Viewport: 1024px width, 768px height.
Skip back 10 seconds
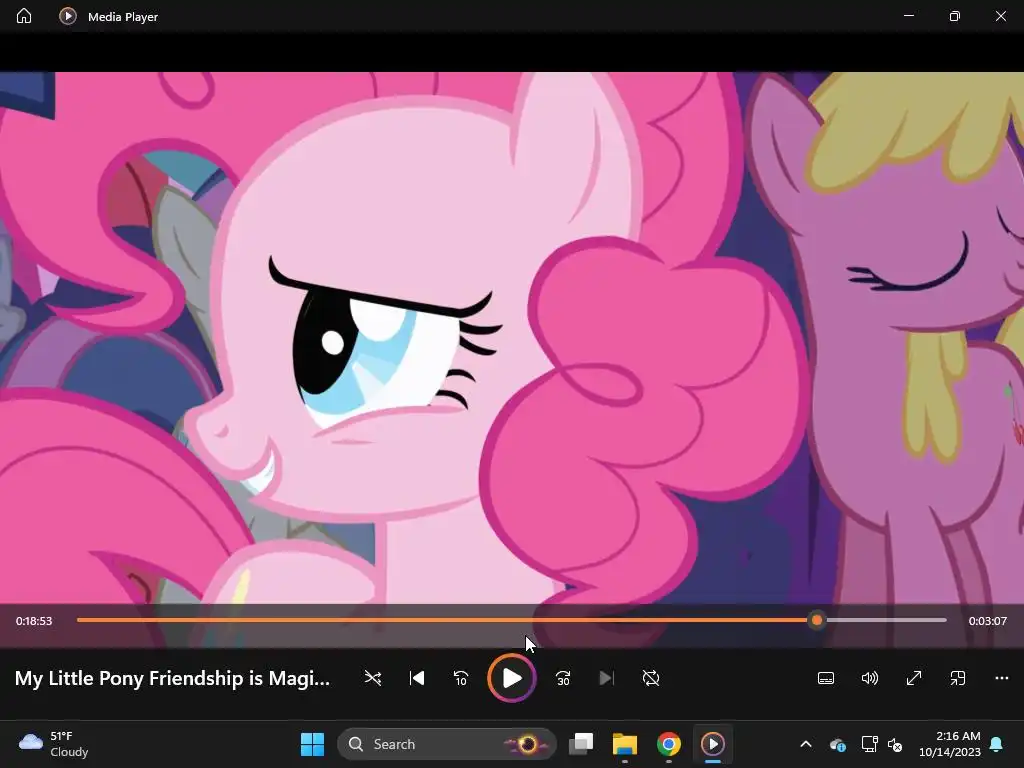point(460,678)
